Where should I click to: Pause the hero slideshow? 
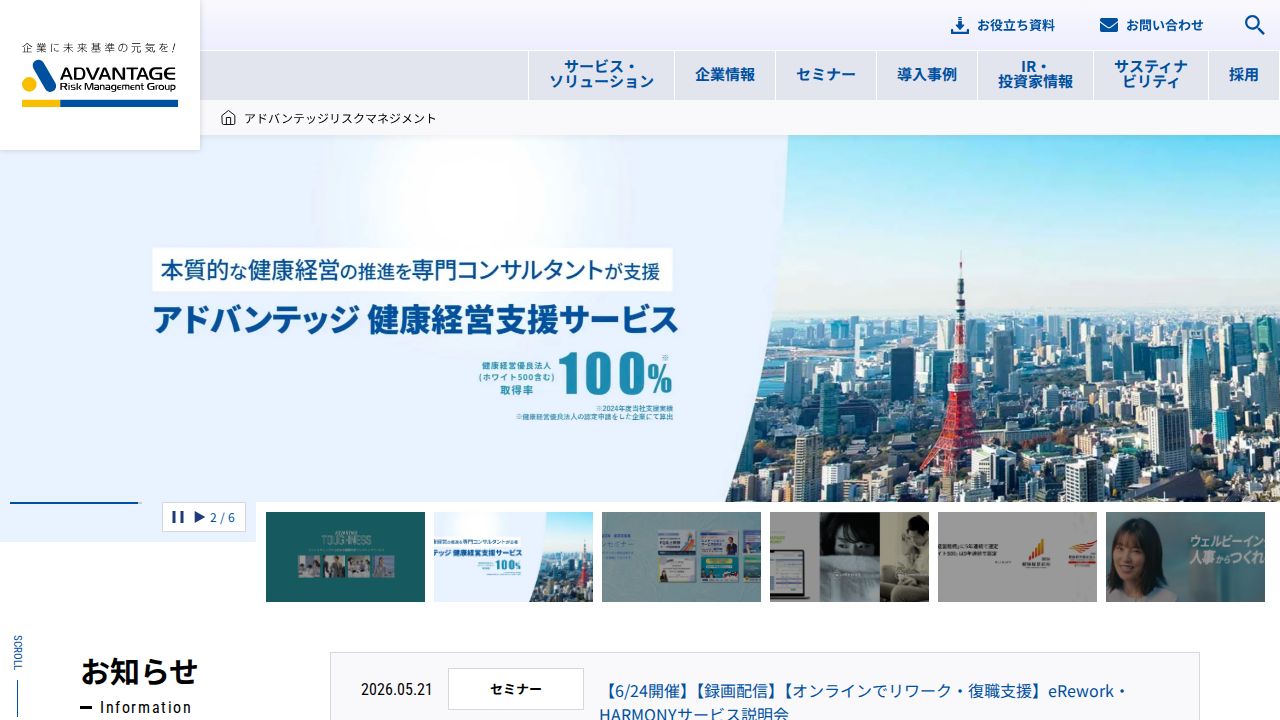pyautogui.click(x=178, y=517)
